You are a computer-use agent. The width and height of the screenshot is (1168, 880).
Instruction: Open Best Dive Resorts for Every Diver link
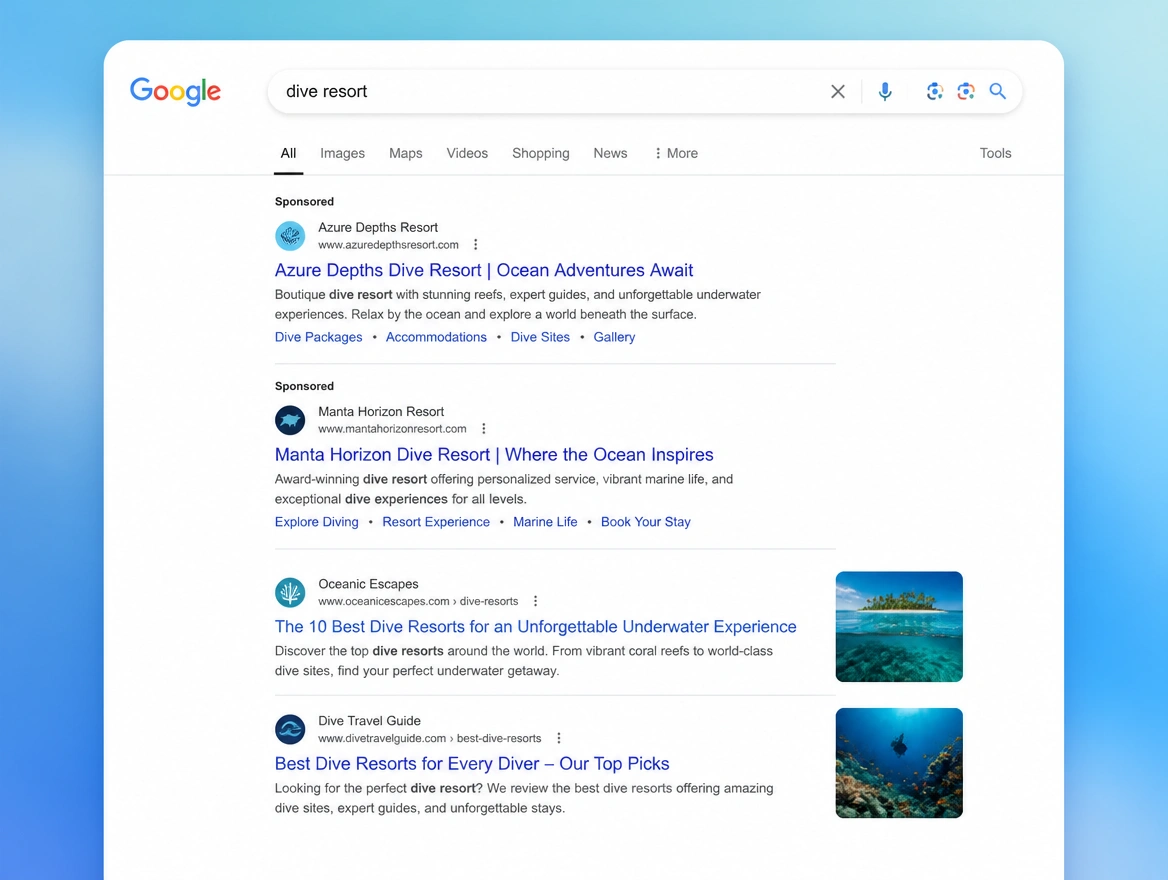472,764
